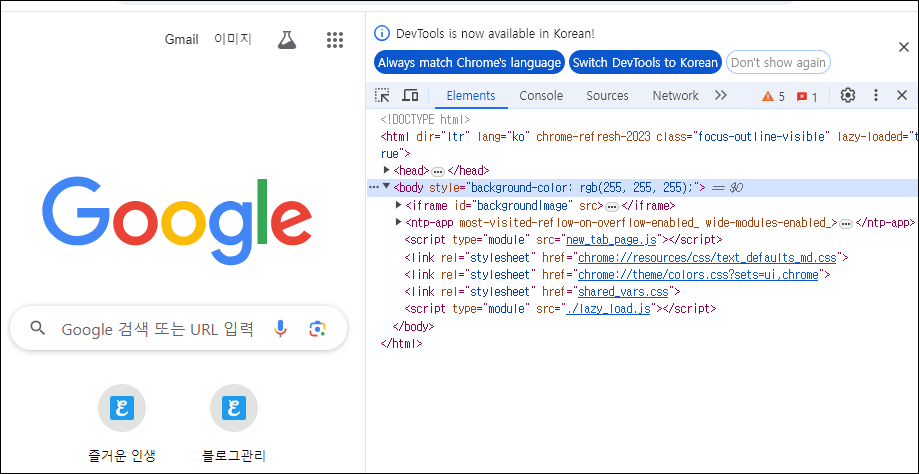The height and width of the screenshot is (474, 919).
Task: Expand the iframe backgroundImage node
Action: [399, 205]
